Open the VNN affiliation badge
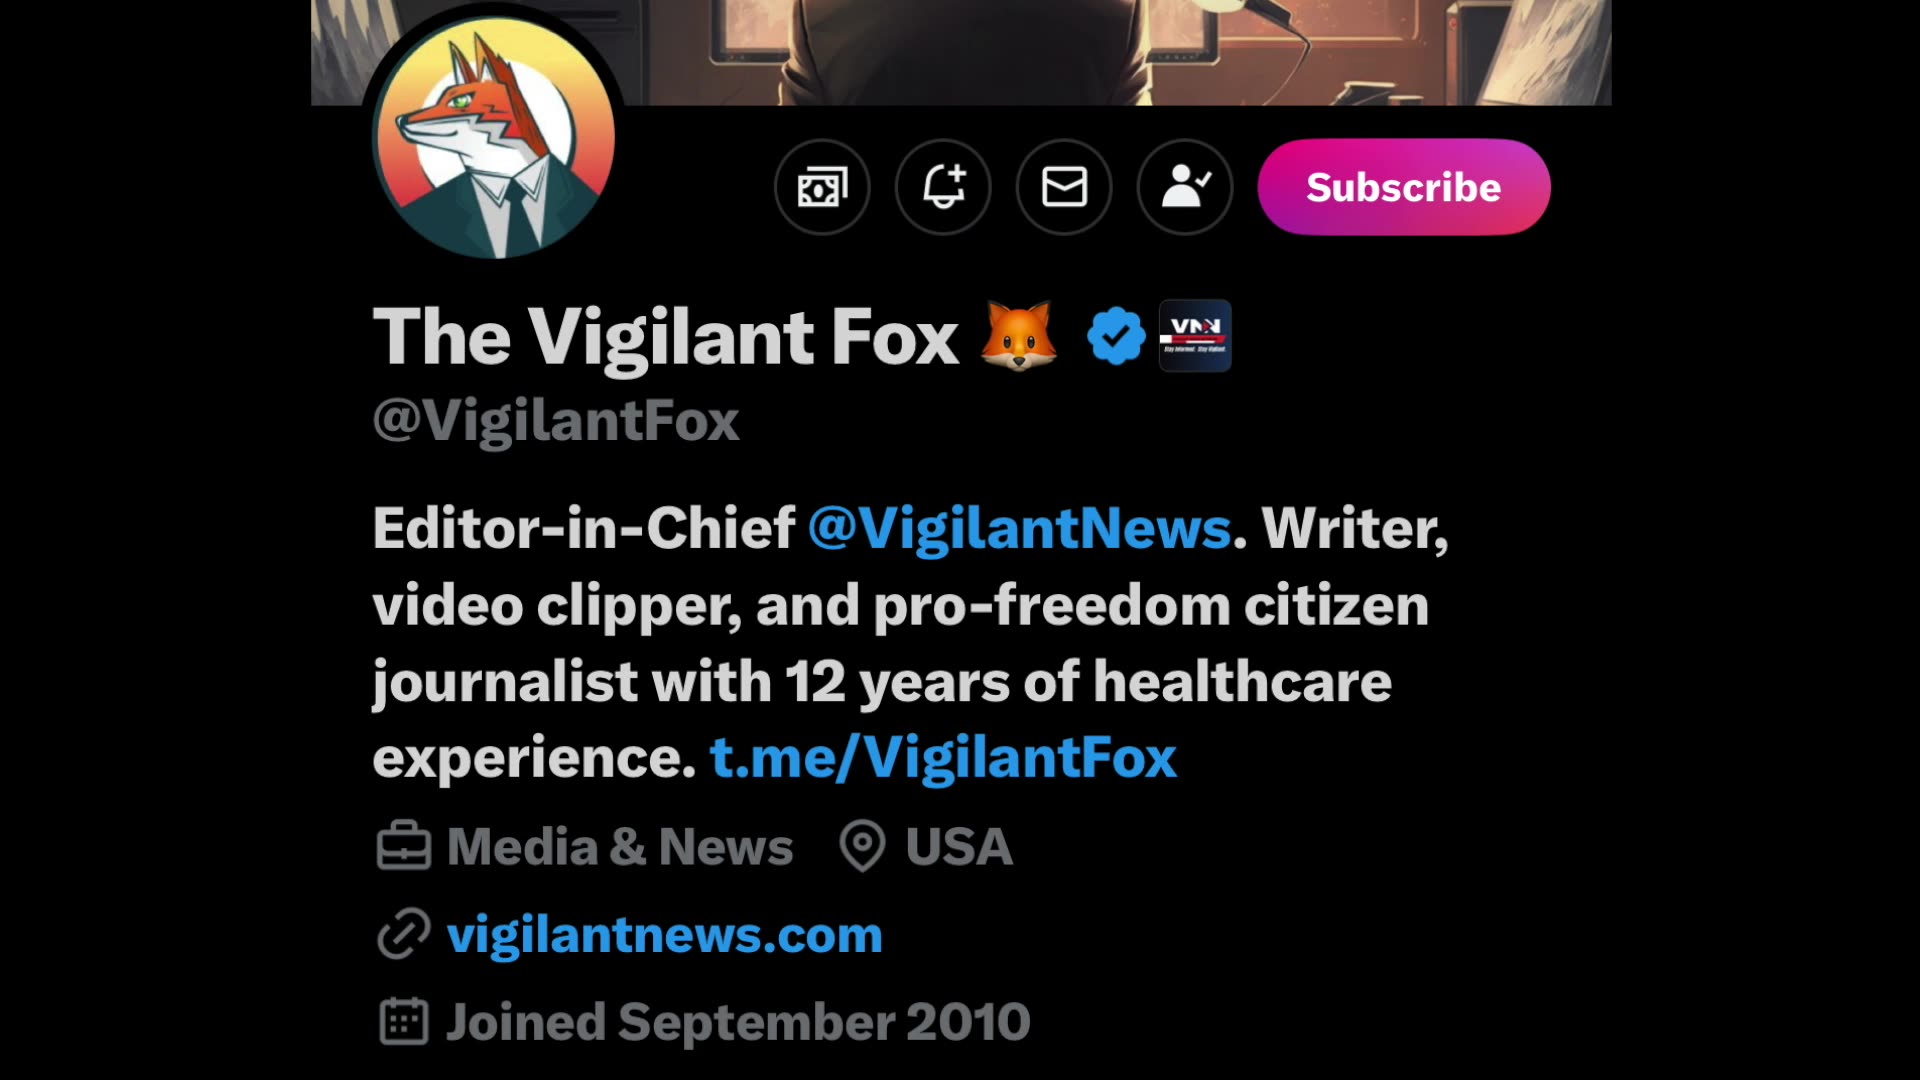 point(1195,336)
